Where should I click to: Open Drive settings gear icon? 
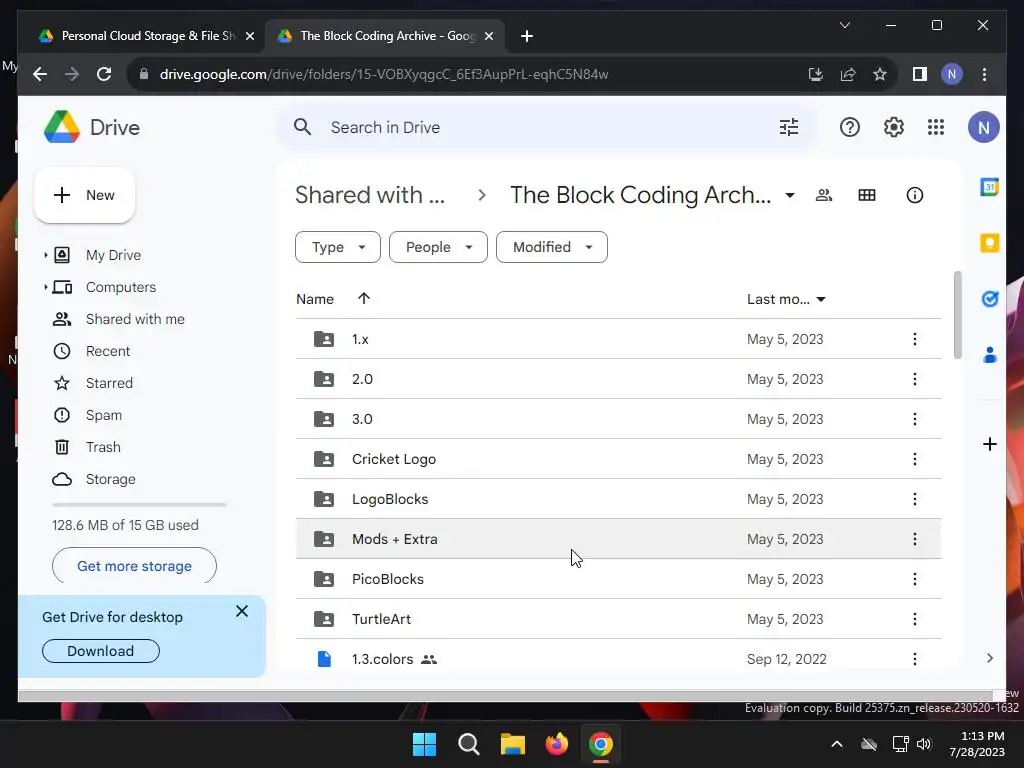tap(893, 127)
